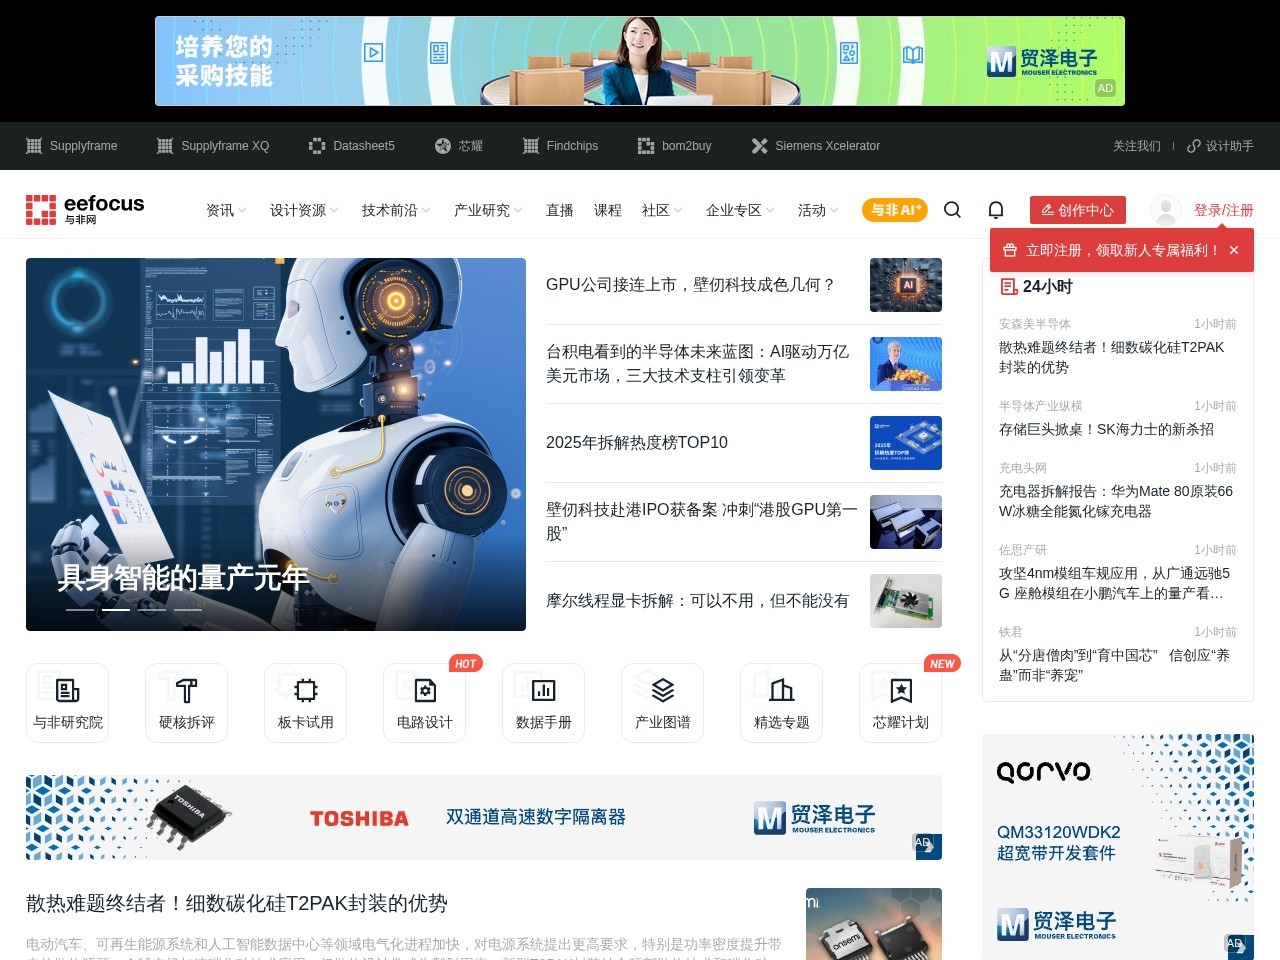Open 板卡试用 section
Viewport: 1280px width, 960px height.
305,701
